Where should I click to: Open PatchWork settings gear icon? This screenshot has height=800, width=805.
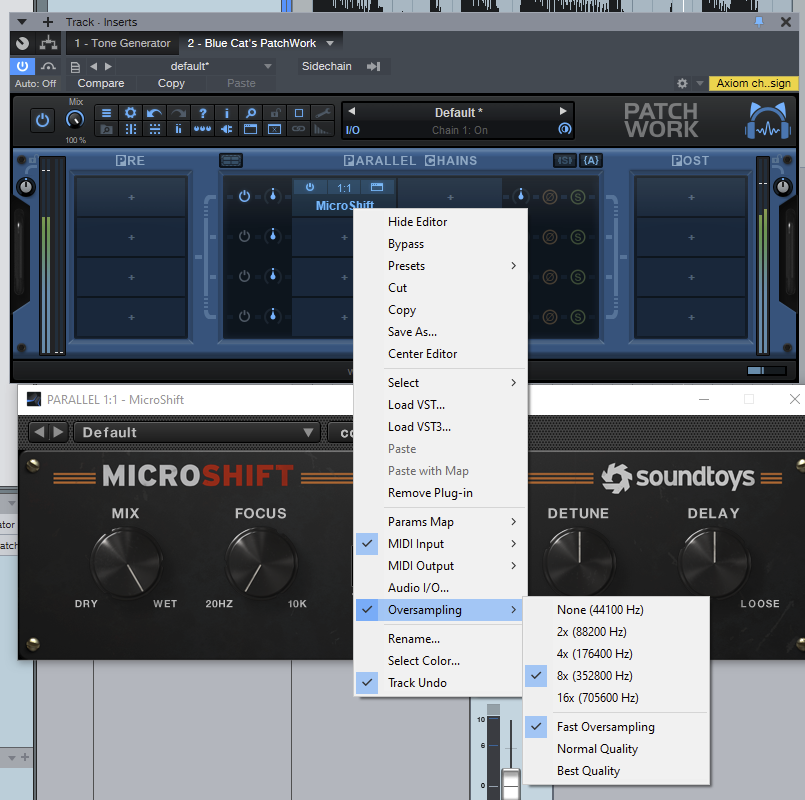click(130, 113)
